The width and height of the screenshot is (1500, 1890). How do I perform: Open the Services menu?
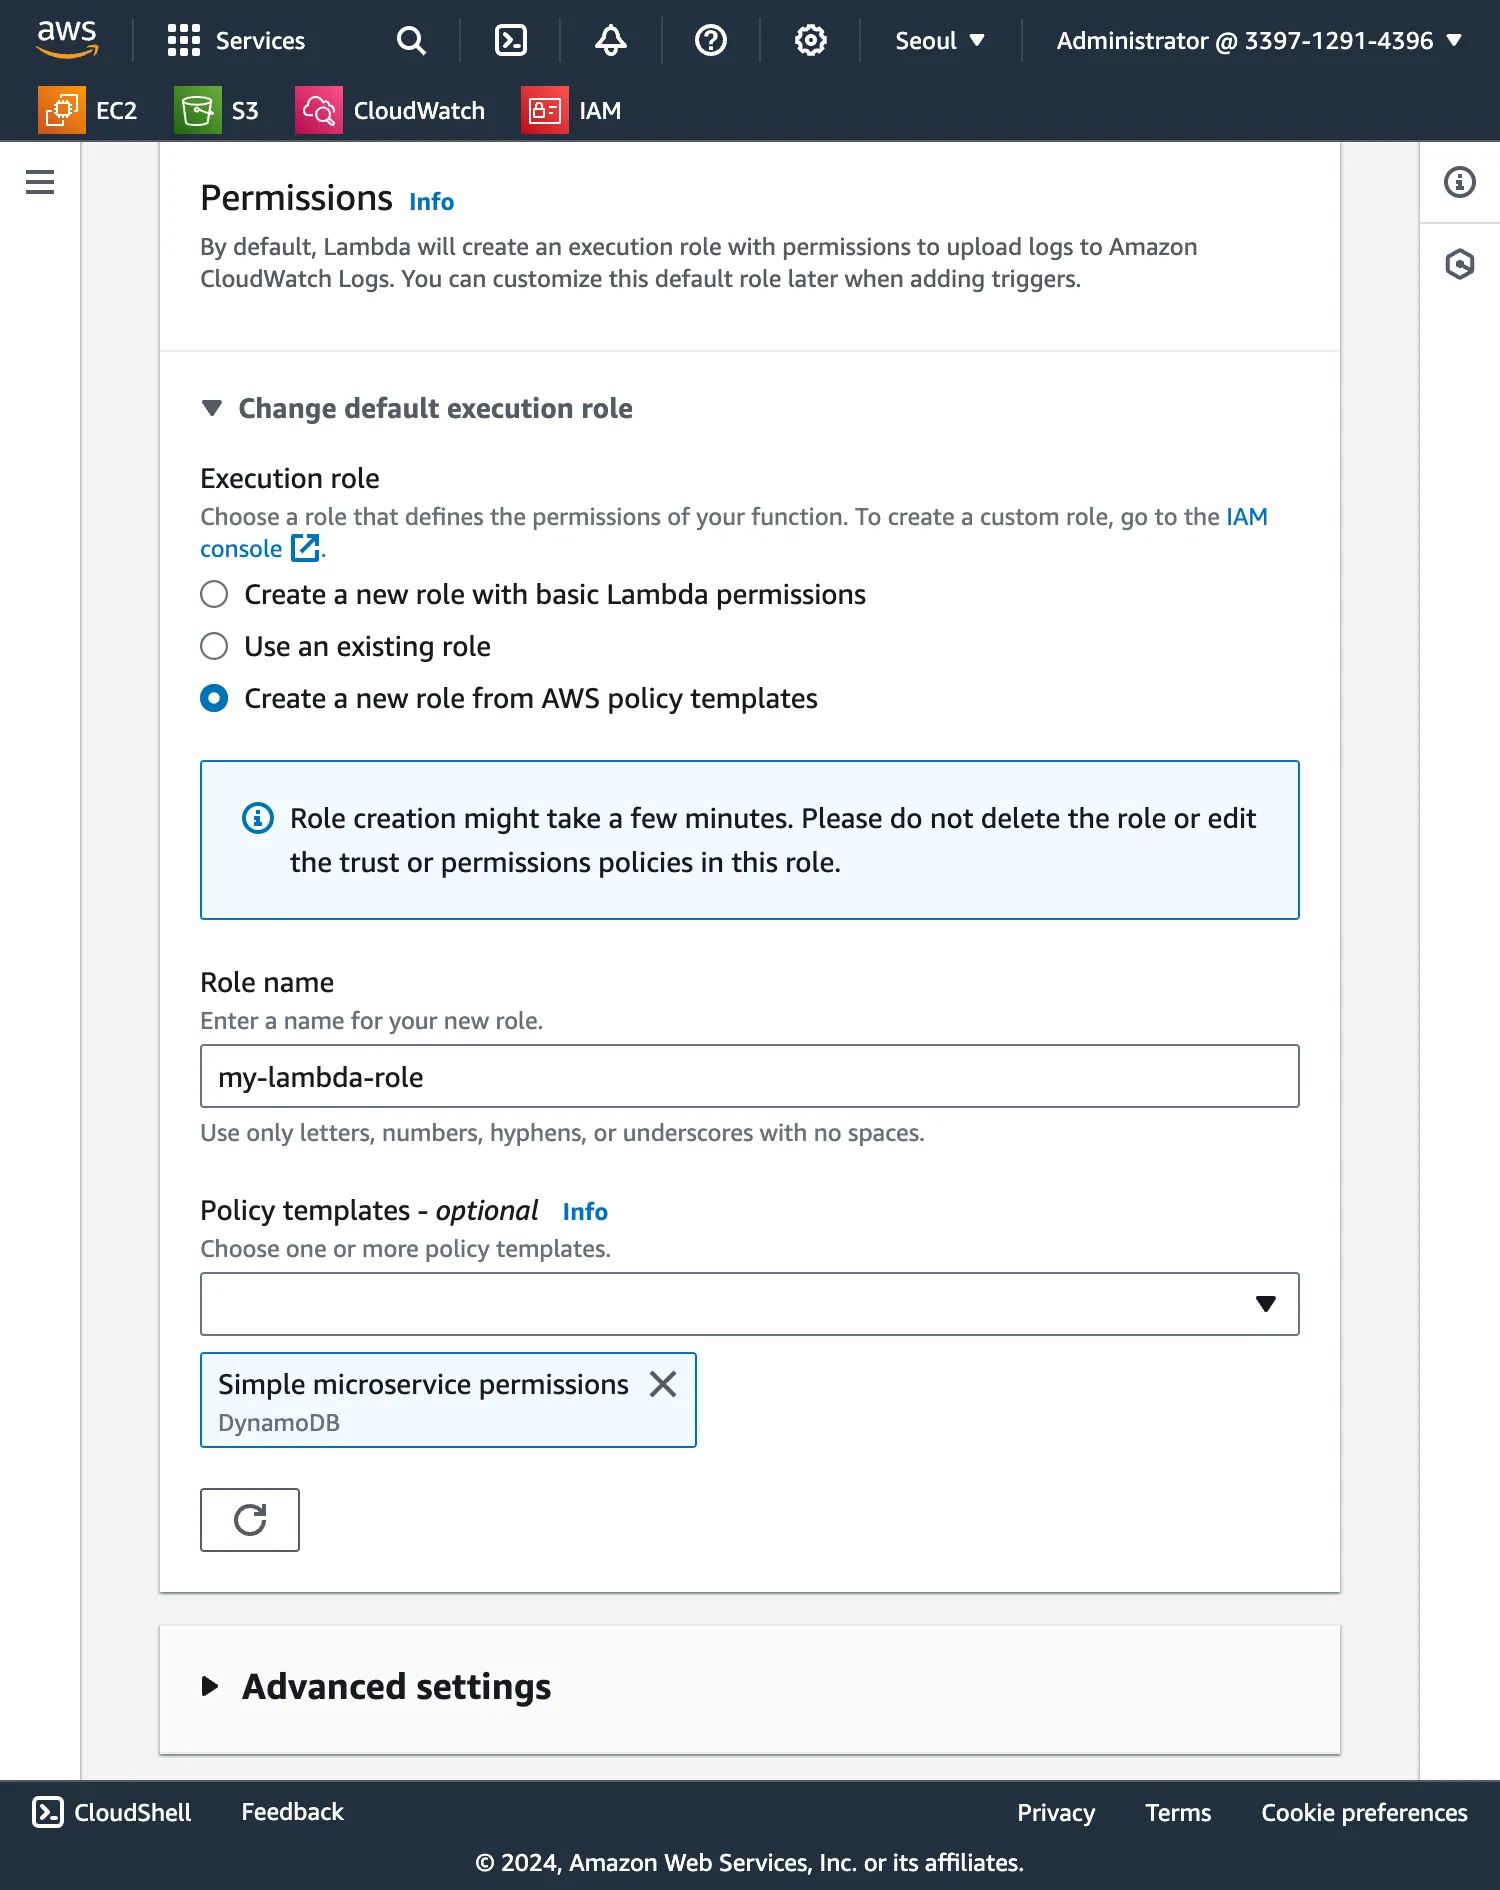click(x=236, y=40)
